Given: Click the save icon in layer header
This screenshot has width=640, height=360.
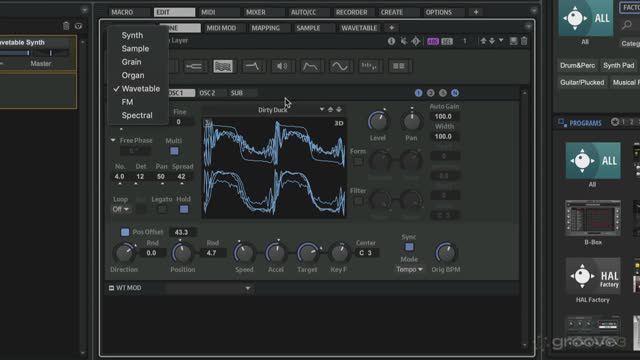Looking at the screenshot, I should tap(513, 41).
